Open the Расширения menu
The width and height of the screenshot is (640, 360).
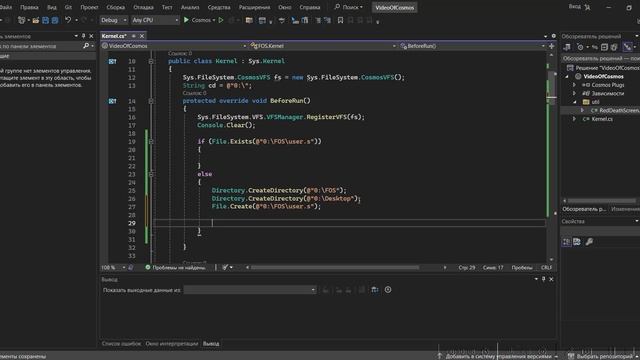(x=254, y=7)
